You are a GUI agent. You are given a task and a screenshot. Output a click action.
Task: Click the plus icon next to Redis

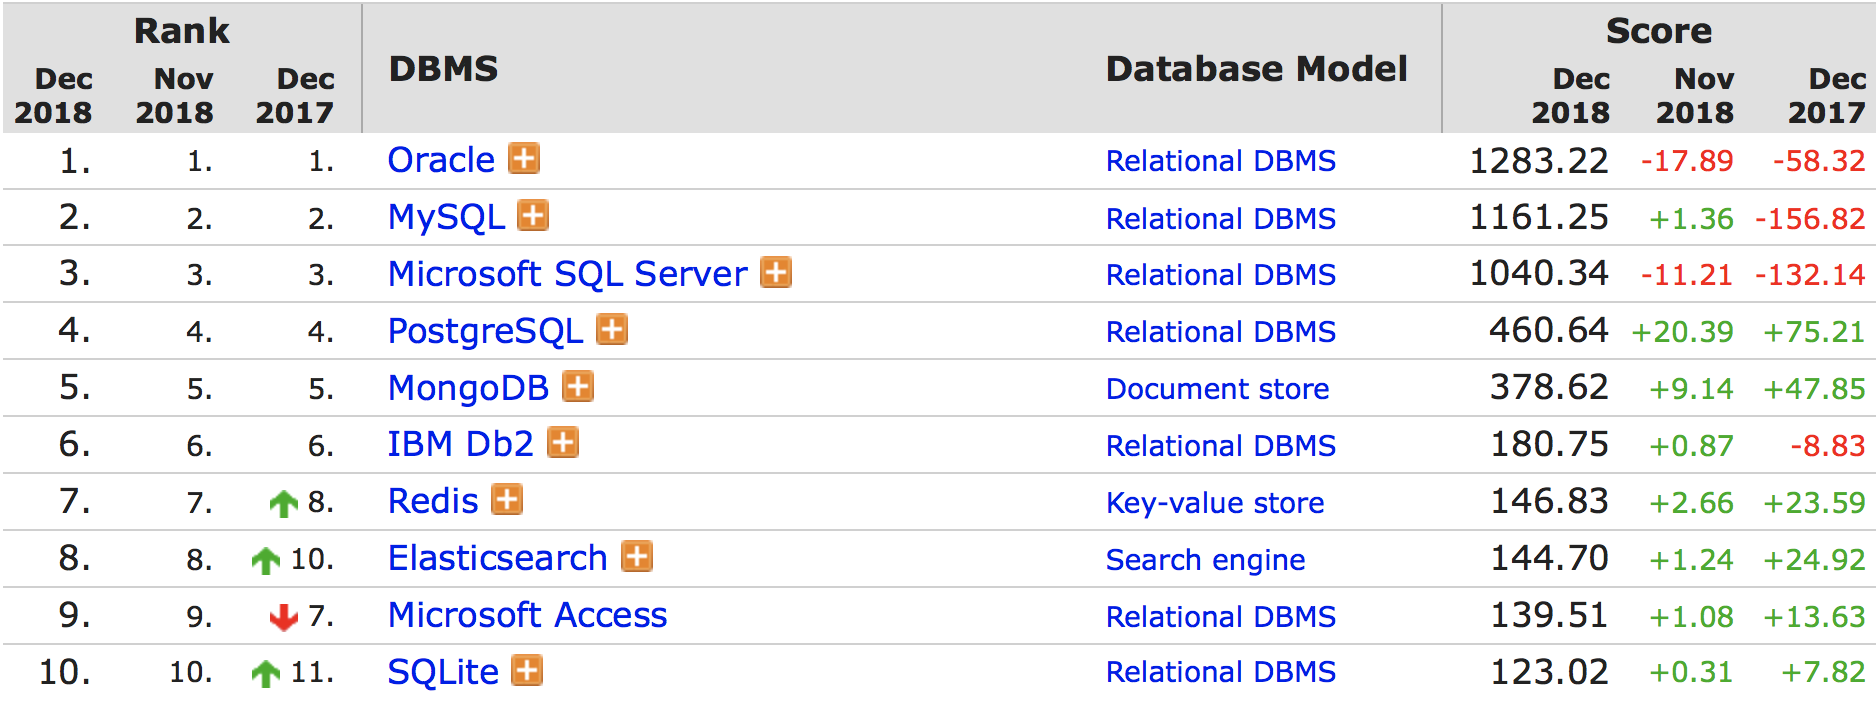[508, 500]
